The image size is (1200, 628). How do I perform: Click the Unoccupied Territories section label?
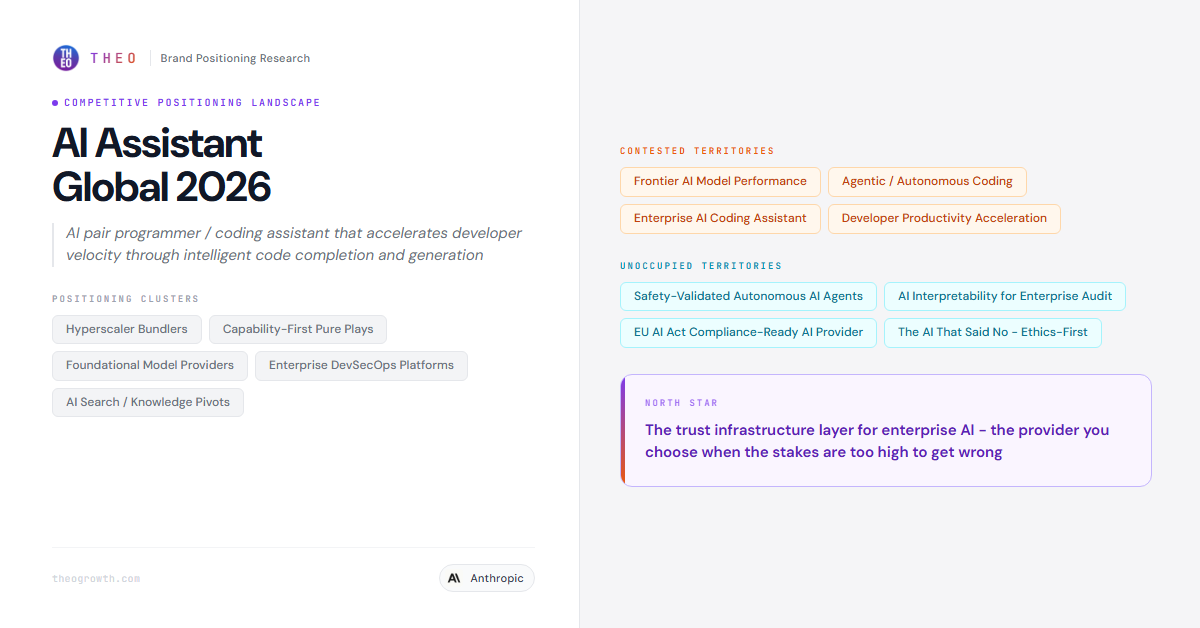[701, 266]
